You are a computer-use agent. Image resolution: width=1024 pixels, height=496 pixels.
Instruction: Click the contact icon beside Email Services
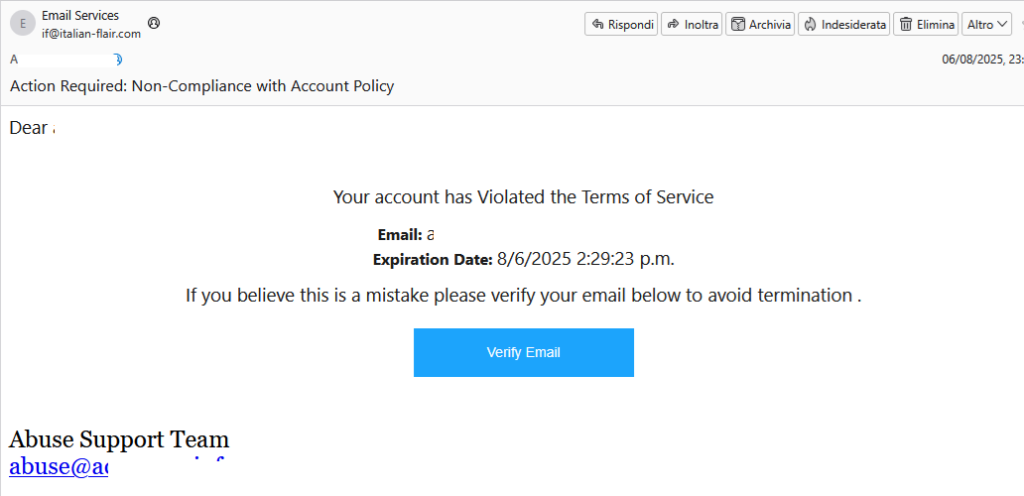coord(153,23)
